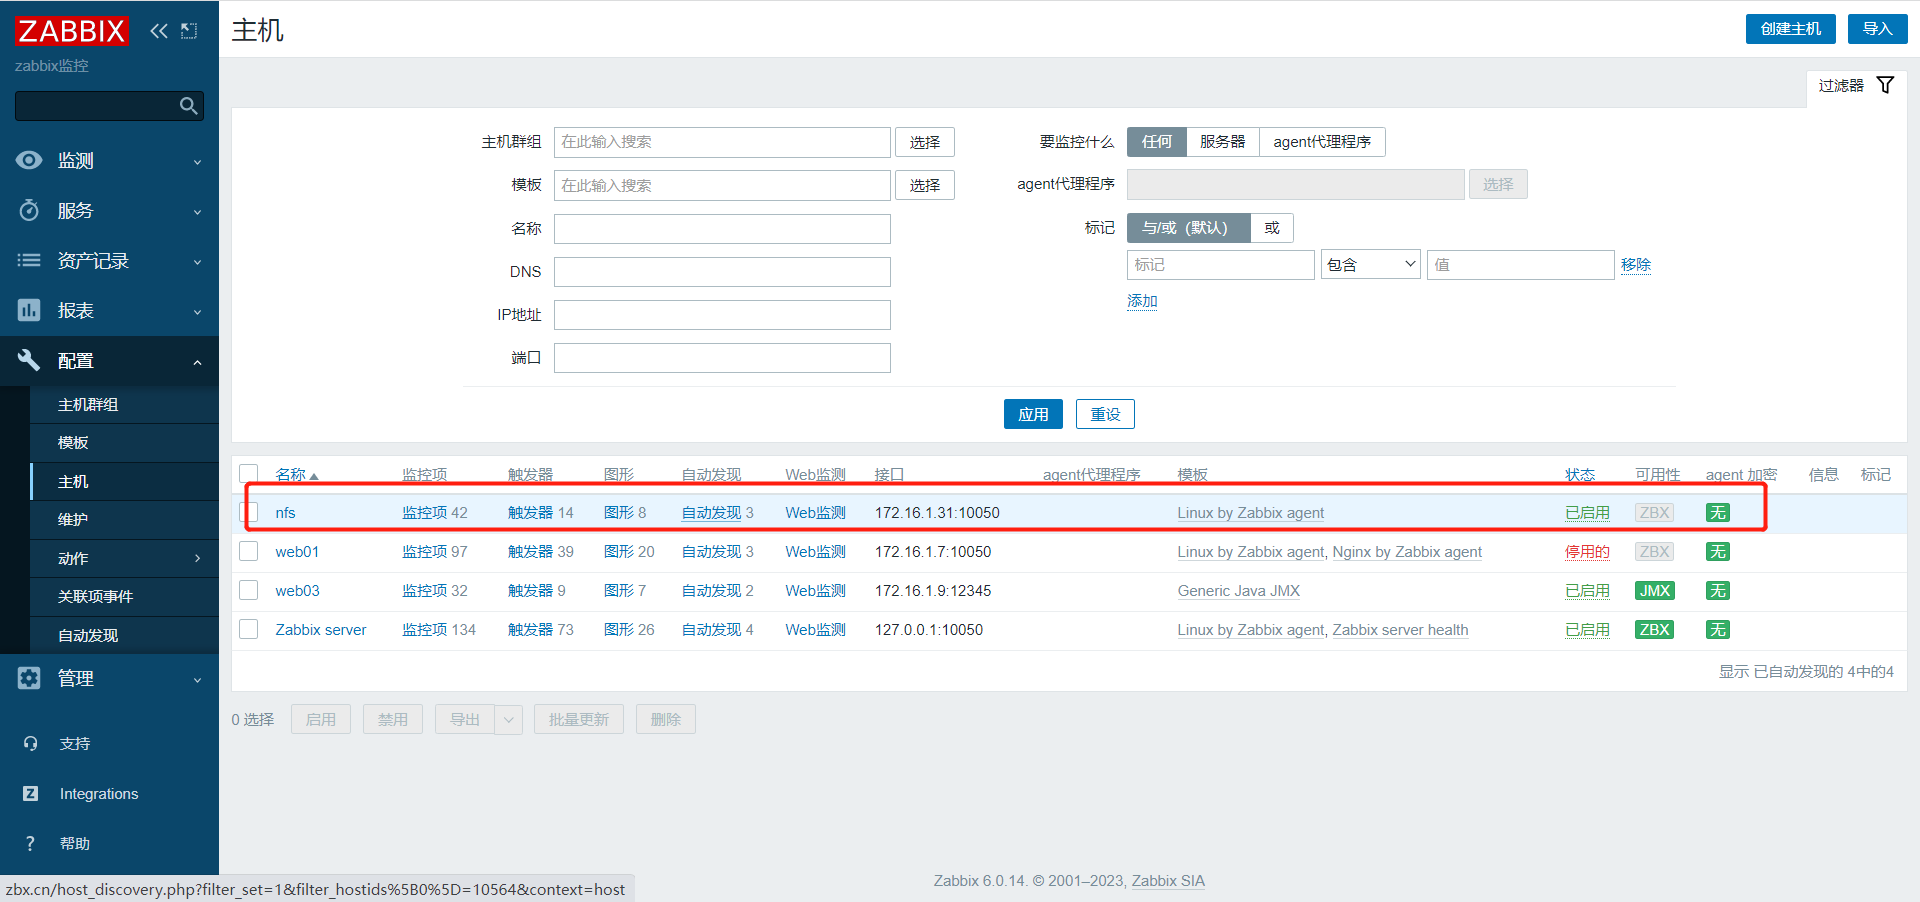Click the 无 encryption badge for web03
Viewport: 1920px width, 902px height.
pos(1717,591)
